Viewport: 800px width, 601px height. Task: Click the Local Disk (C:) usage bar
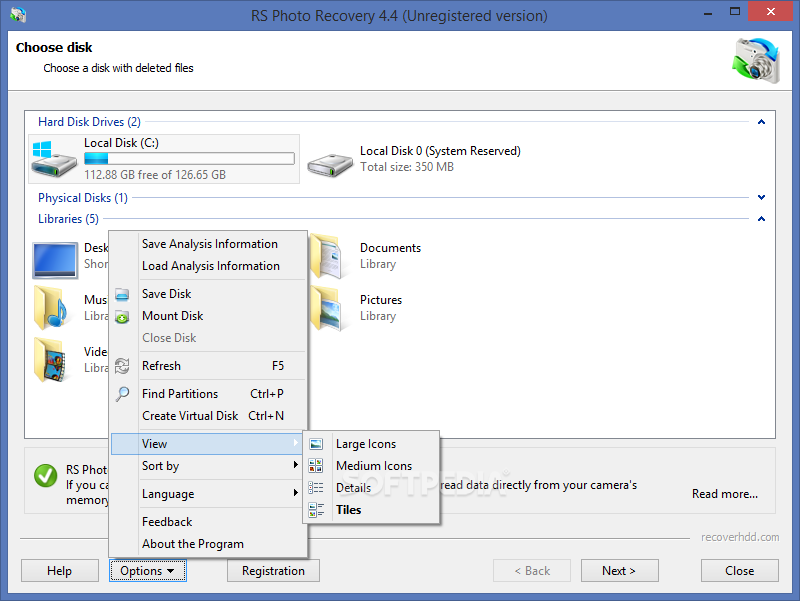(x=189, y=159)
